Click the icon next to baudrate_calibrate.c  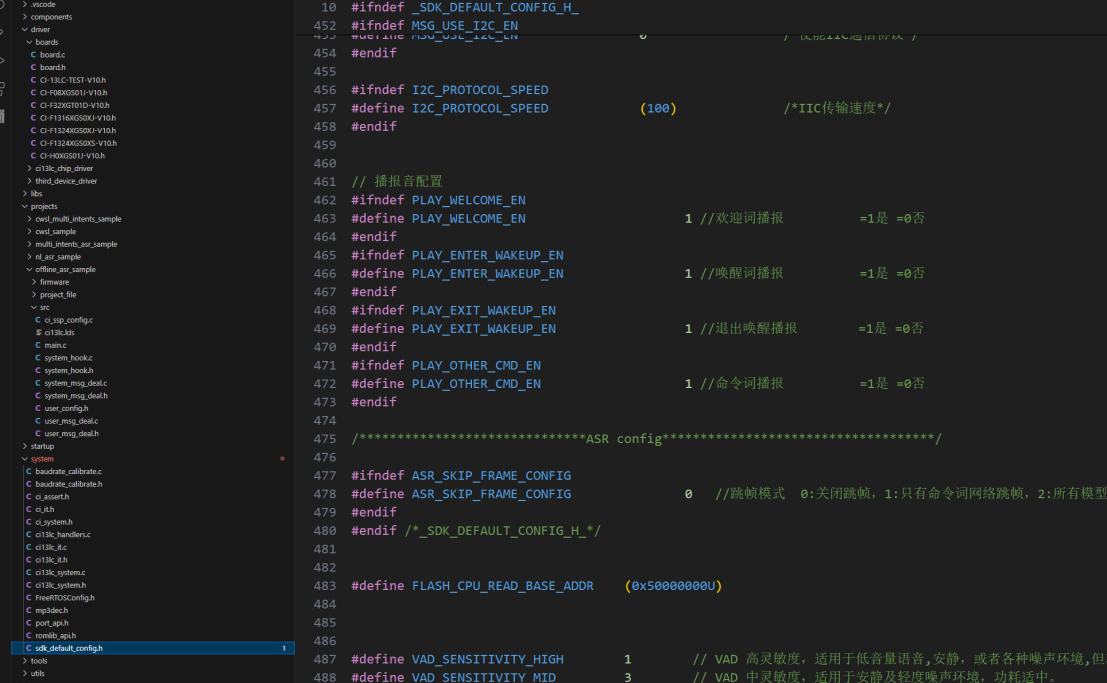coord(28,471)
